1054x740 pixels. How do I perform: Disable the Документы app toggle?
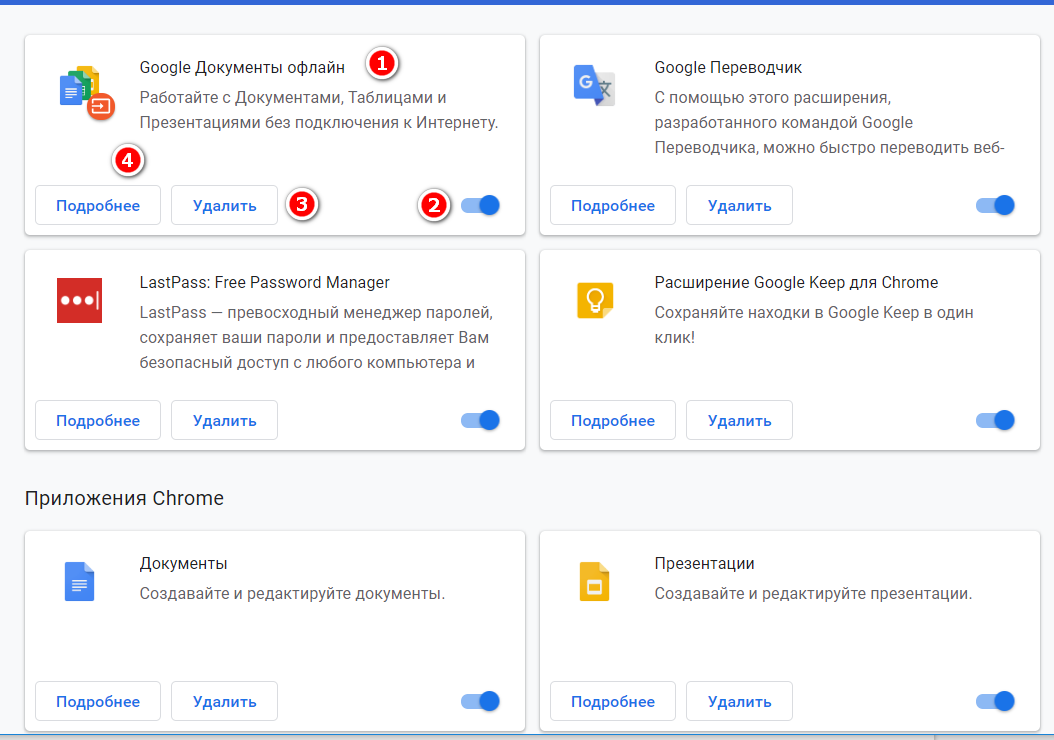click(x=481, y=701)
